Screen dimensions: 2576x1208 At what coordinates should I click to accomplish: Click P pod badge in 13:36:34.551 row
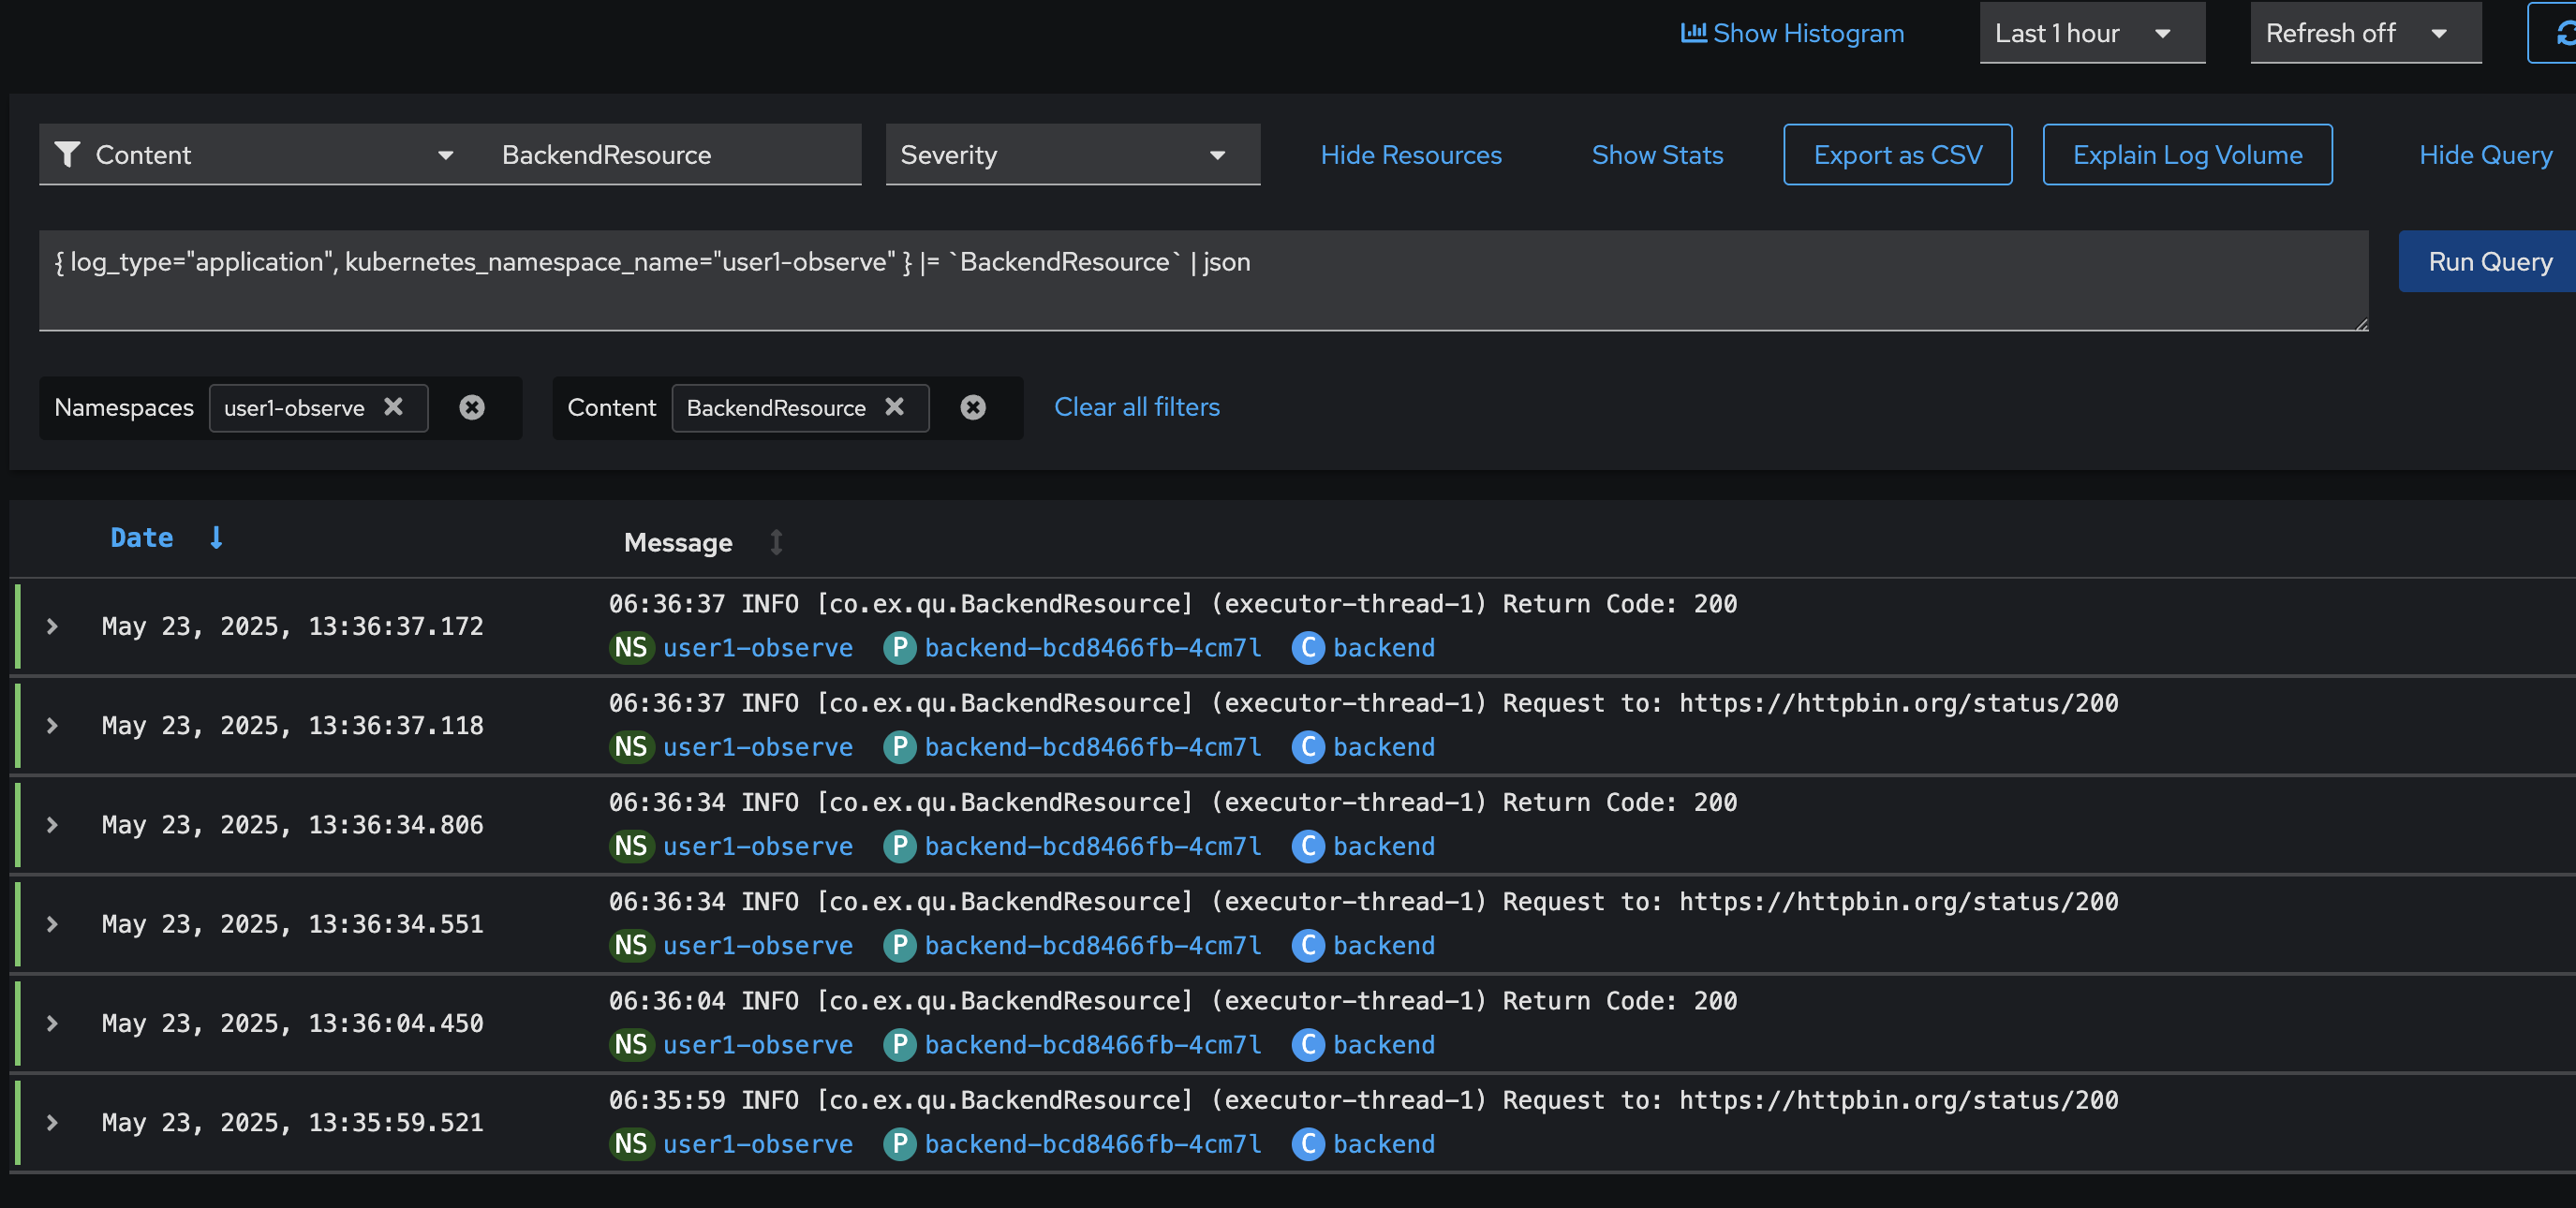900,945
